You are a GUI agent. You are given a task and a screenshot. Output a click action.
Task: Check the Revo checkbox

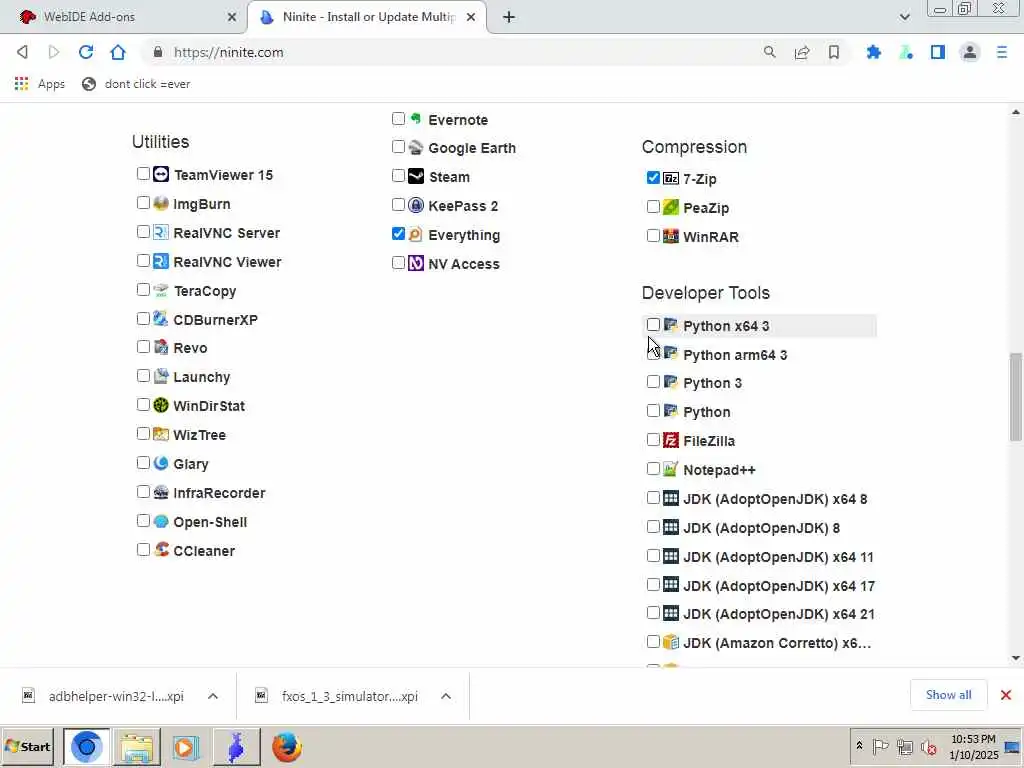[x=144, y=347]
